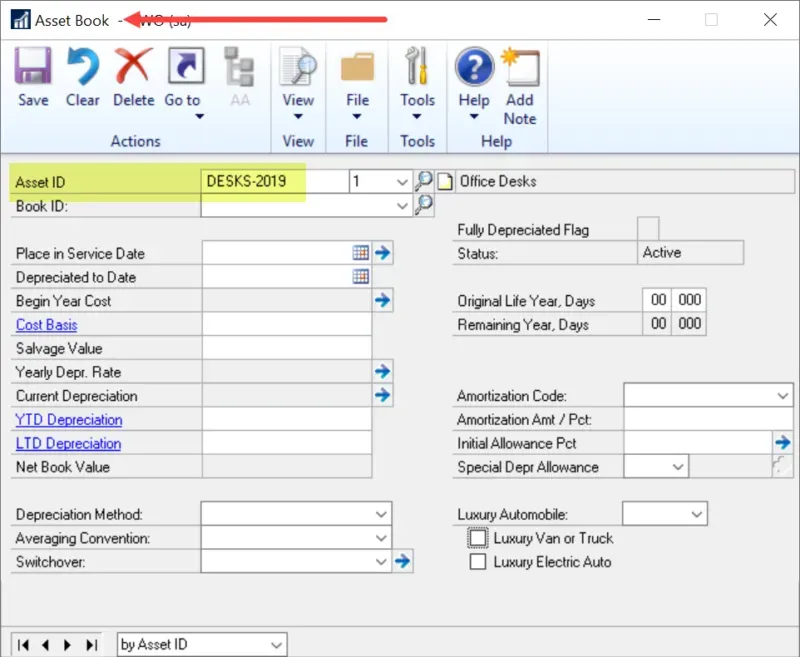Click the Save icon in Actions
The height and width of the screenshot is (657, 800).
pyautogui.click(x=33, y=68)
